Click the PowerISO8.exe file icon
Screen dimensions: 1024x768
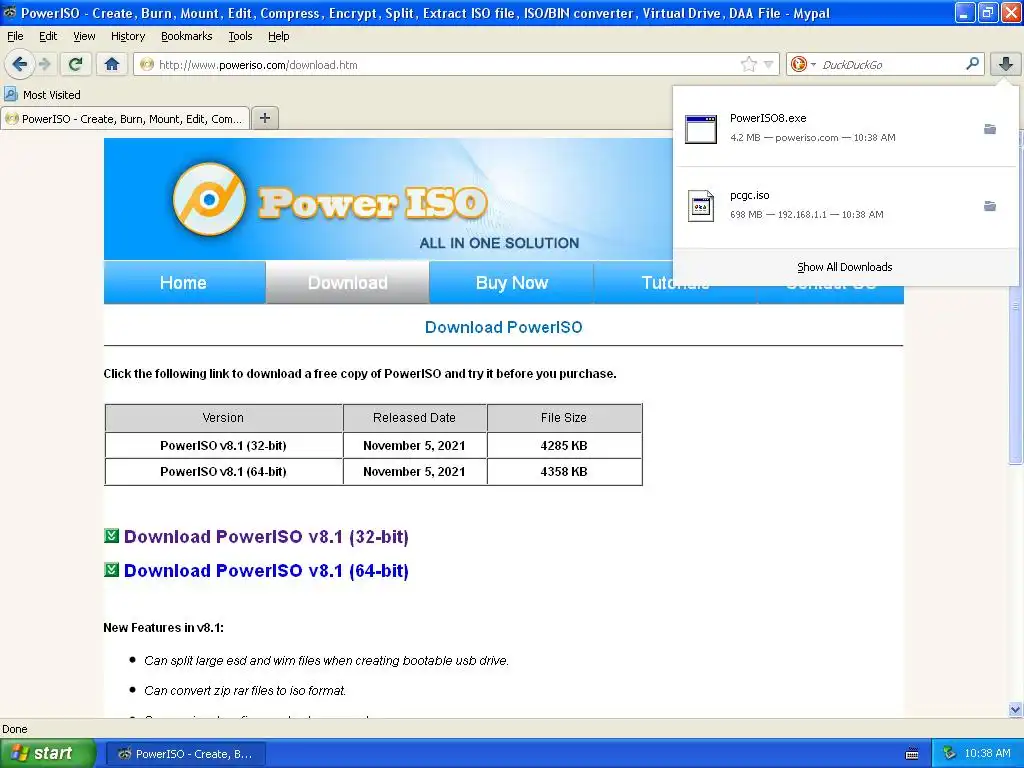[x=701, y=128]
